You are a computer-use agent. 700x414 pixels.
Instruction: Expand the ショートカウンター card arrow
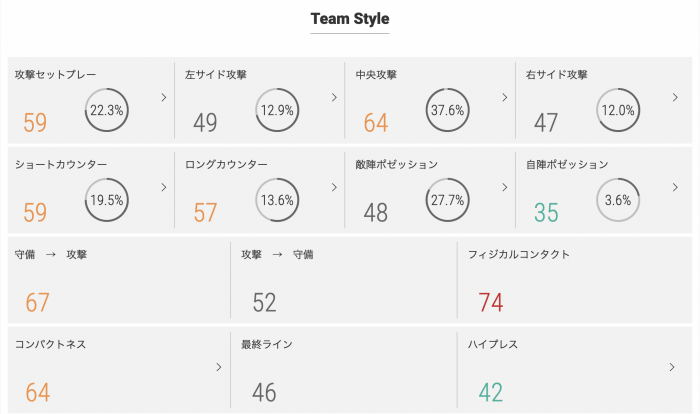163,187
